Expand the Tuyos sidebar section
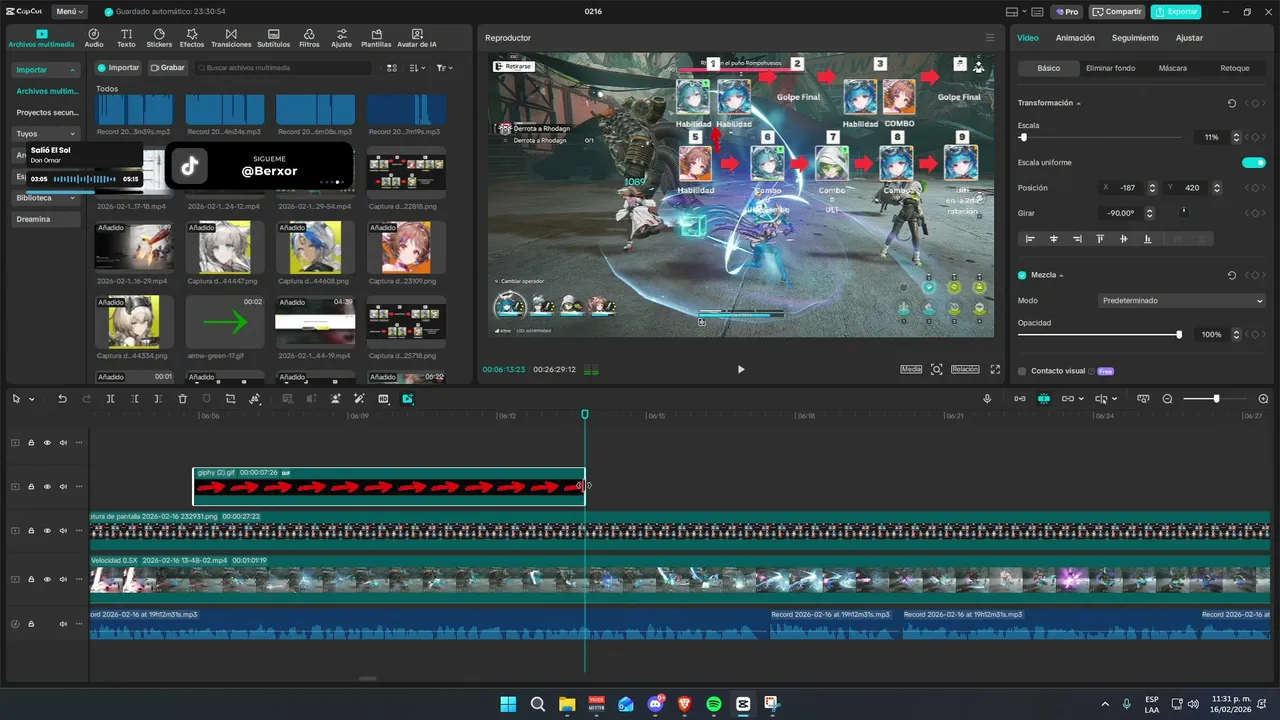Screen dimensions: 1280x720 [x=72, y=134]
